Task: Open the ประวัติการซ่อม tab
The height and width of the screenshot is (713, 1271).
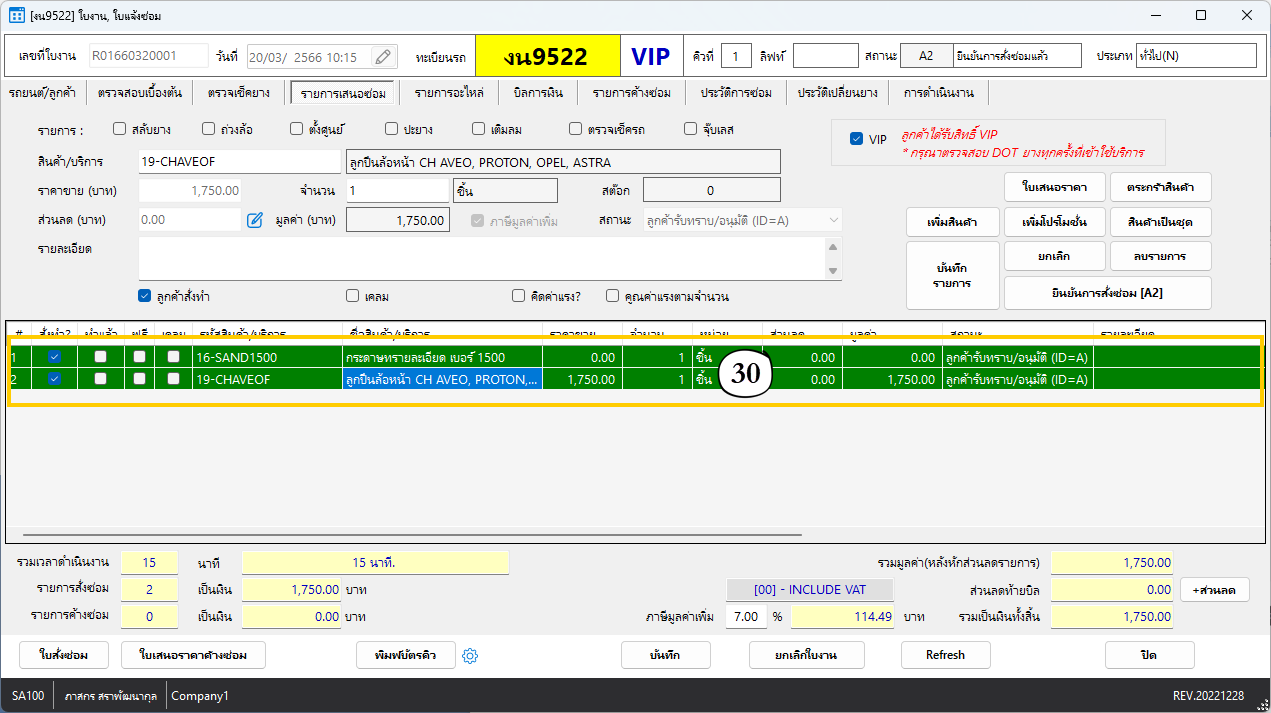Action: (735, 93)
